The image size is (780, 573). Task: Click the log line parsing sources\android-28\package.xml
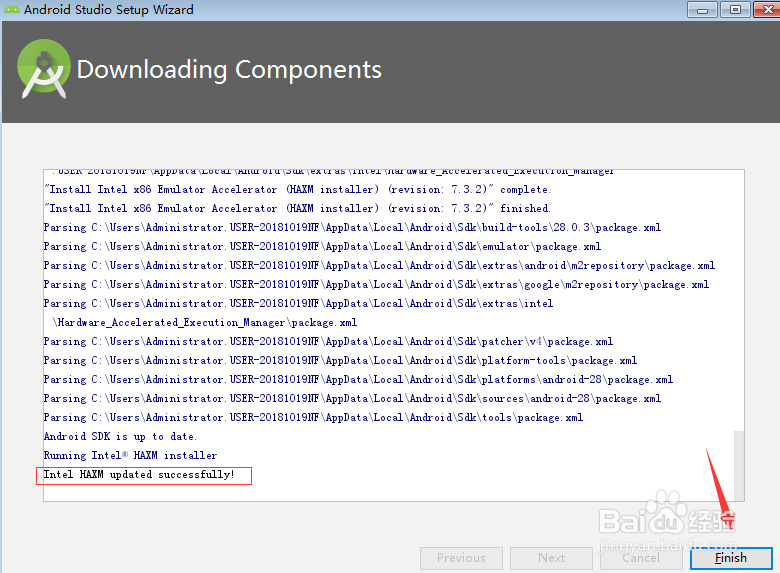coord(352,398)
